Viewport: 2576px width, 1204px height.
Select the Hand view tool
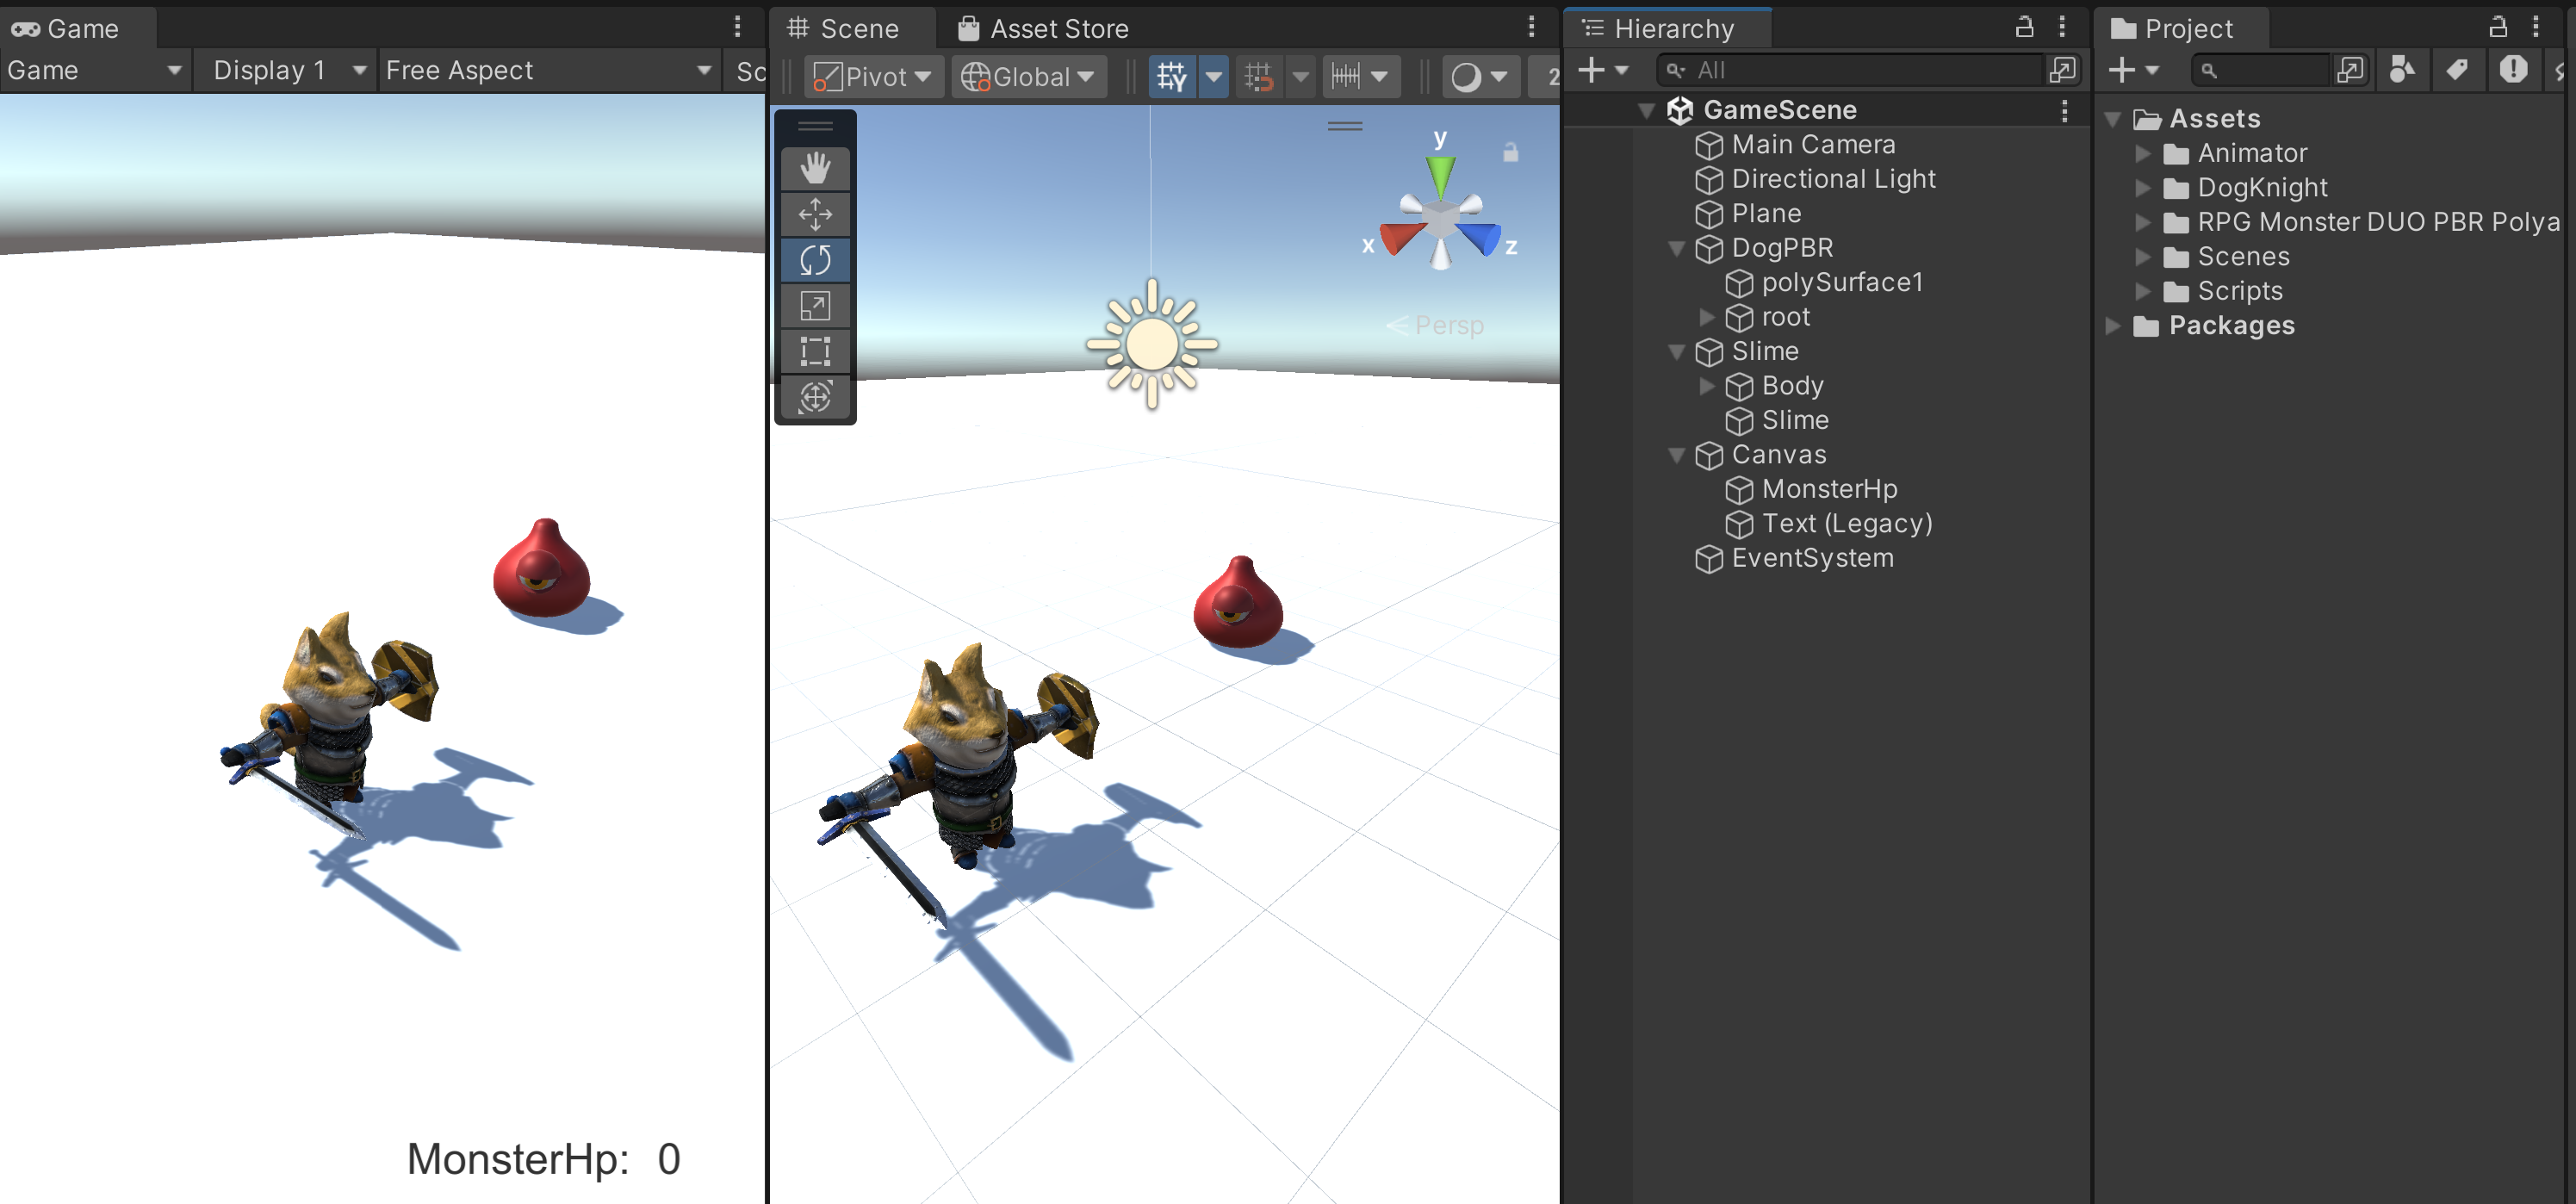tap(815, 168)
